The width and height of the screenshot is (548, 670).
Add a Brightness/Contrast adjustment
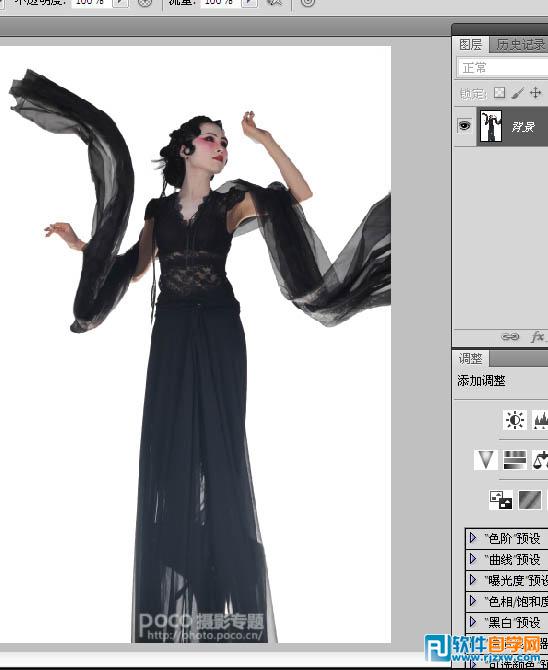click(515, 420)
